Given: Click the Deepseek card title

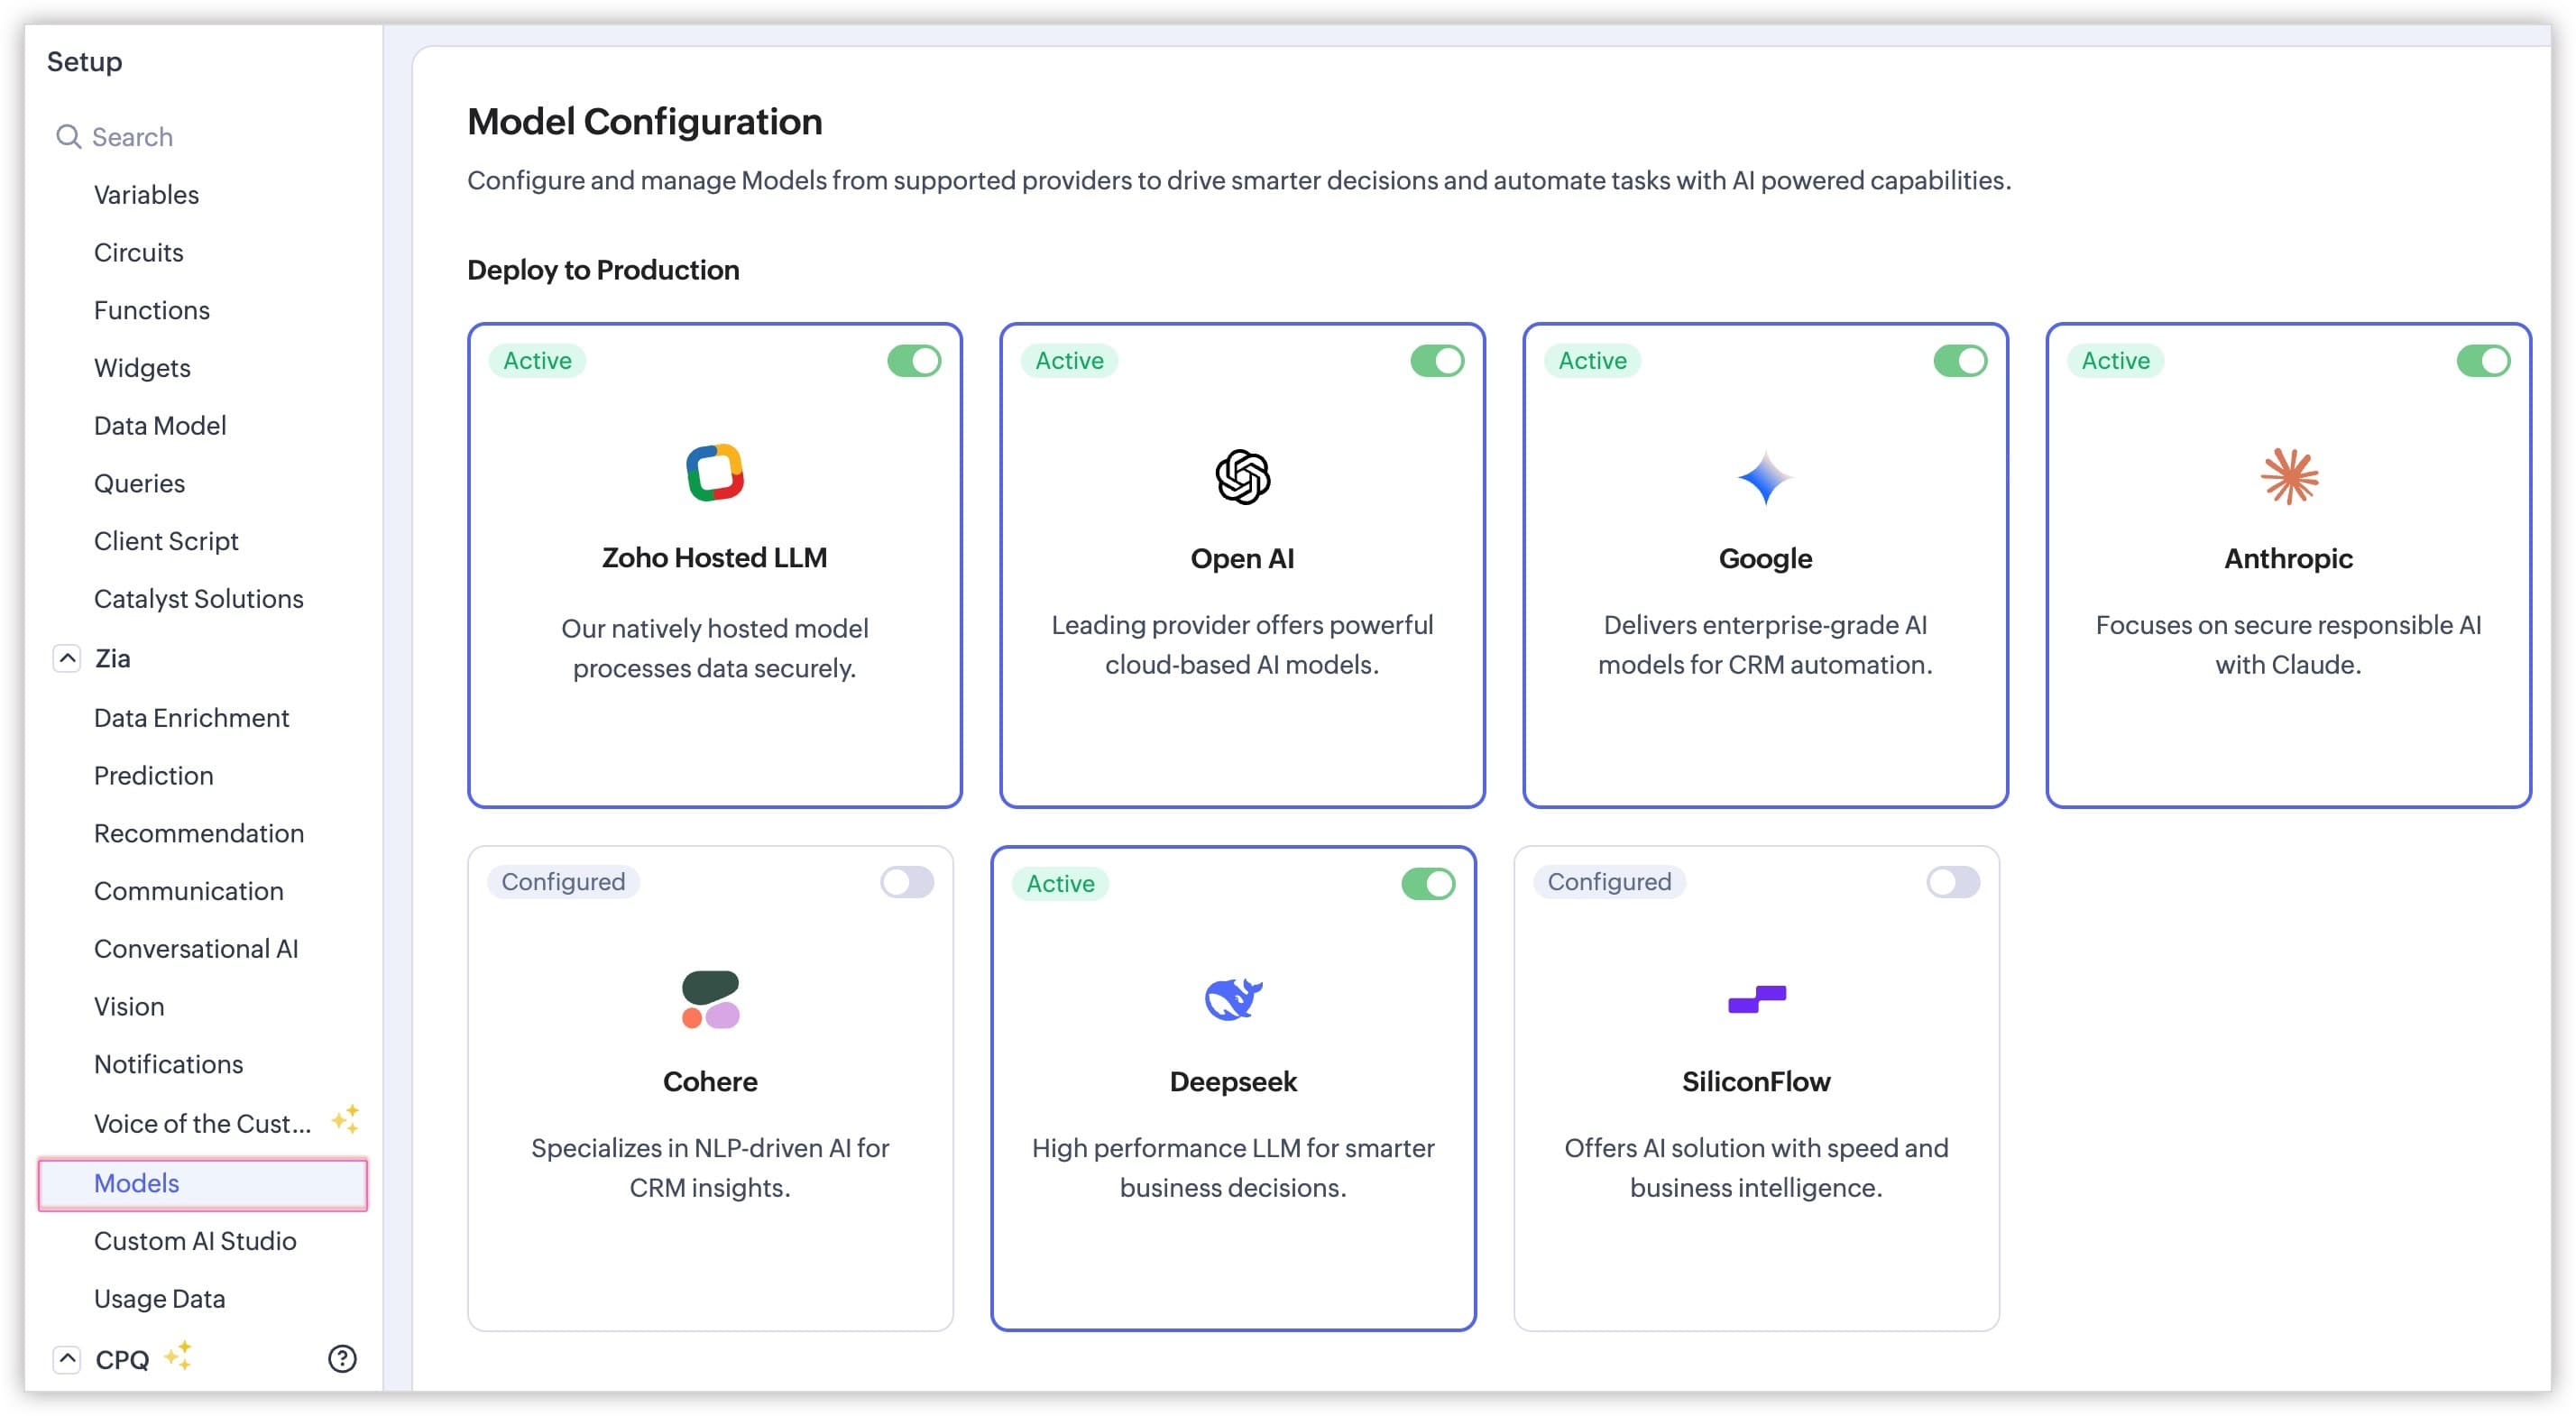Looking at the screenshot, I should coord(1233,1081).
